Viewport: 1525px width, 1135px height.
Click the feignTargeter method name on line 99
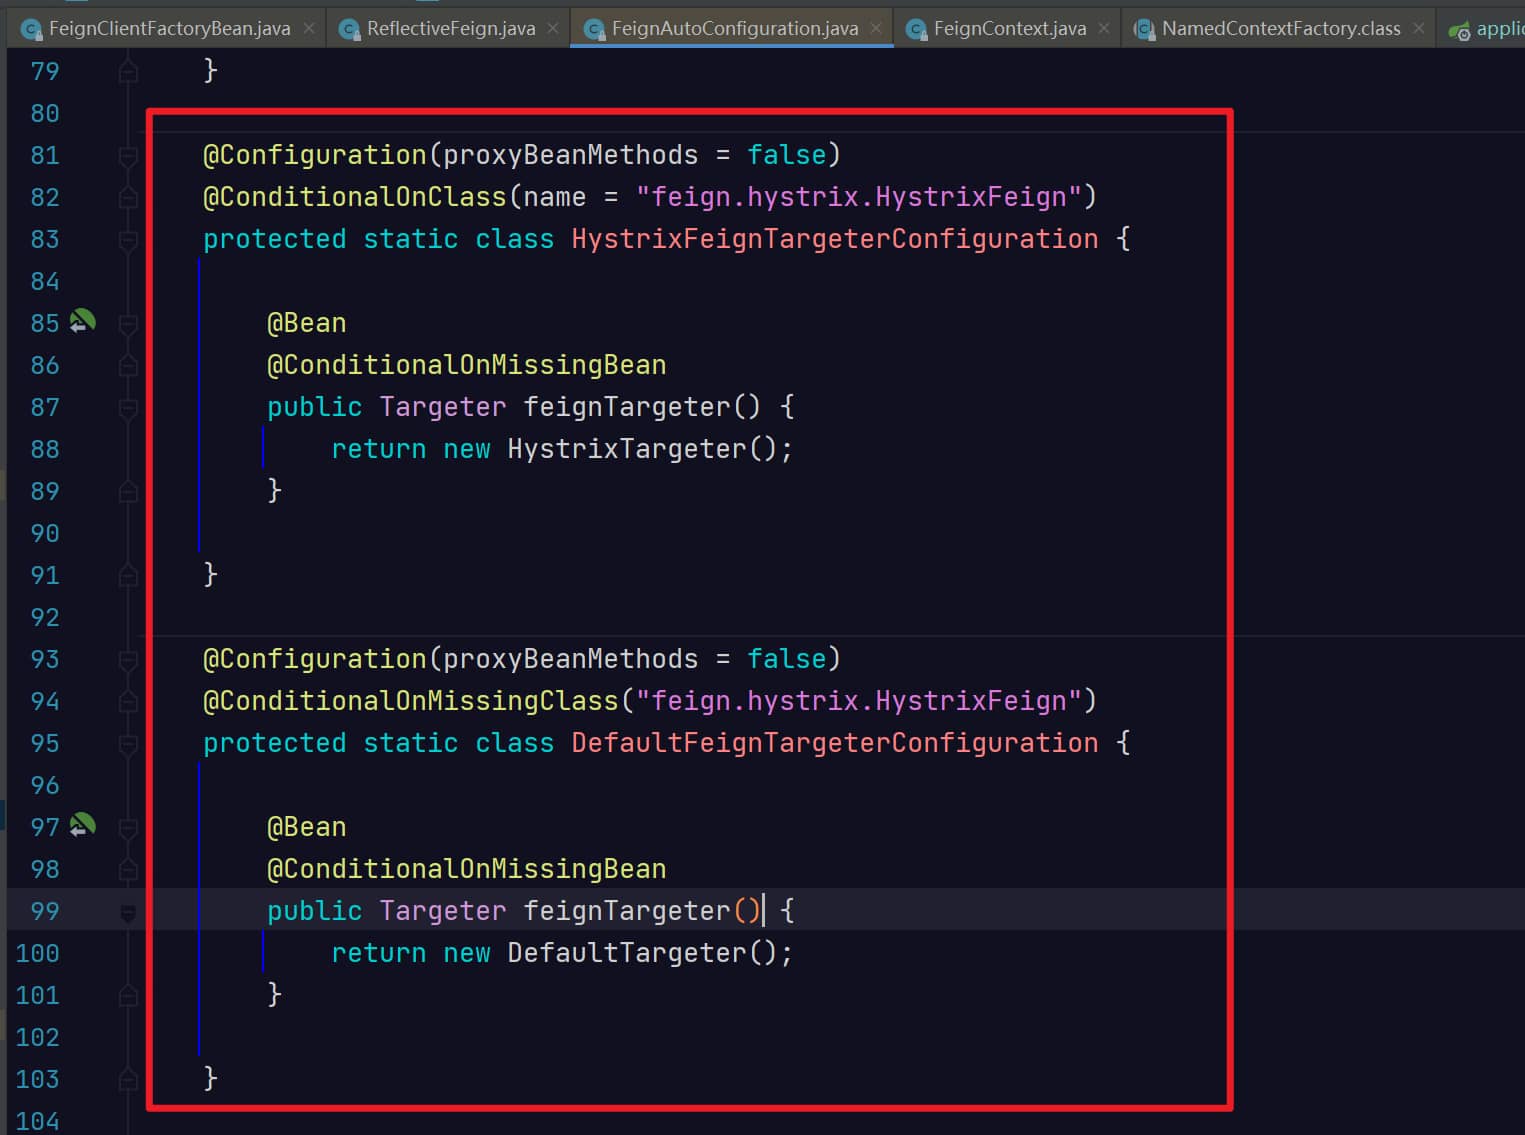[x=627, y=911]
